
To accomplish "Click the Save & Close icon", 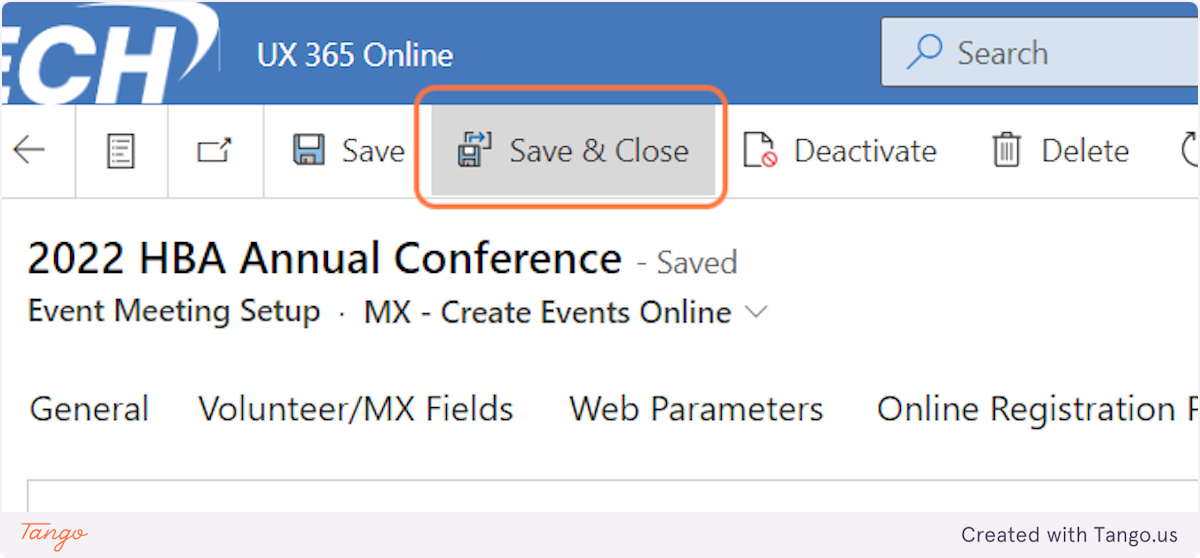I will coord(474,151).
